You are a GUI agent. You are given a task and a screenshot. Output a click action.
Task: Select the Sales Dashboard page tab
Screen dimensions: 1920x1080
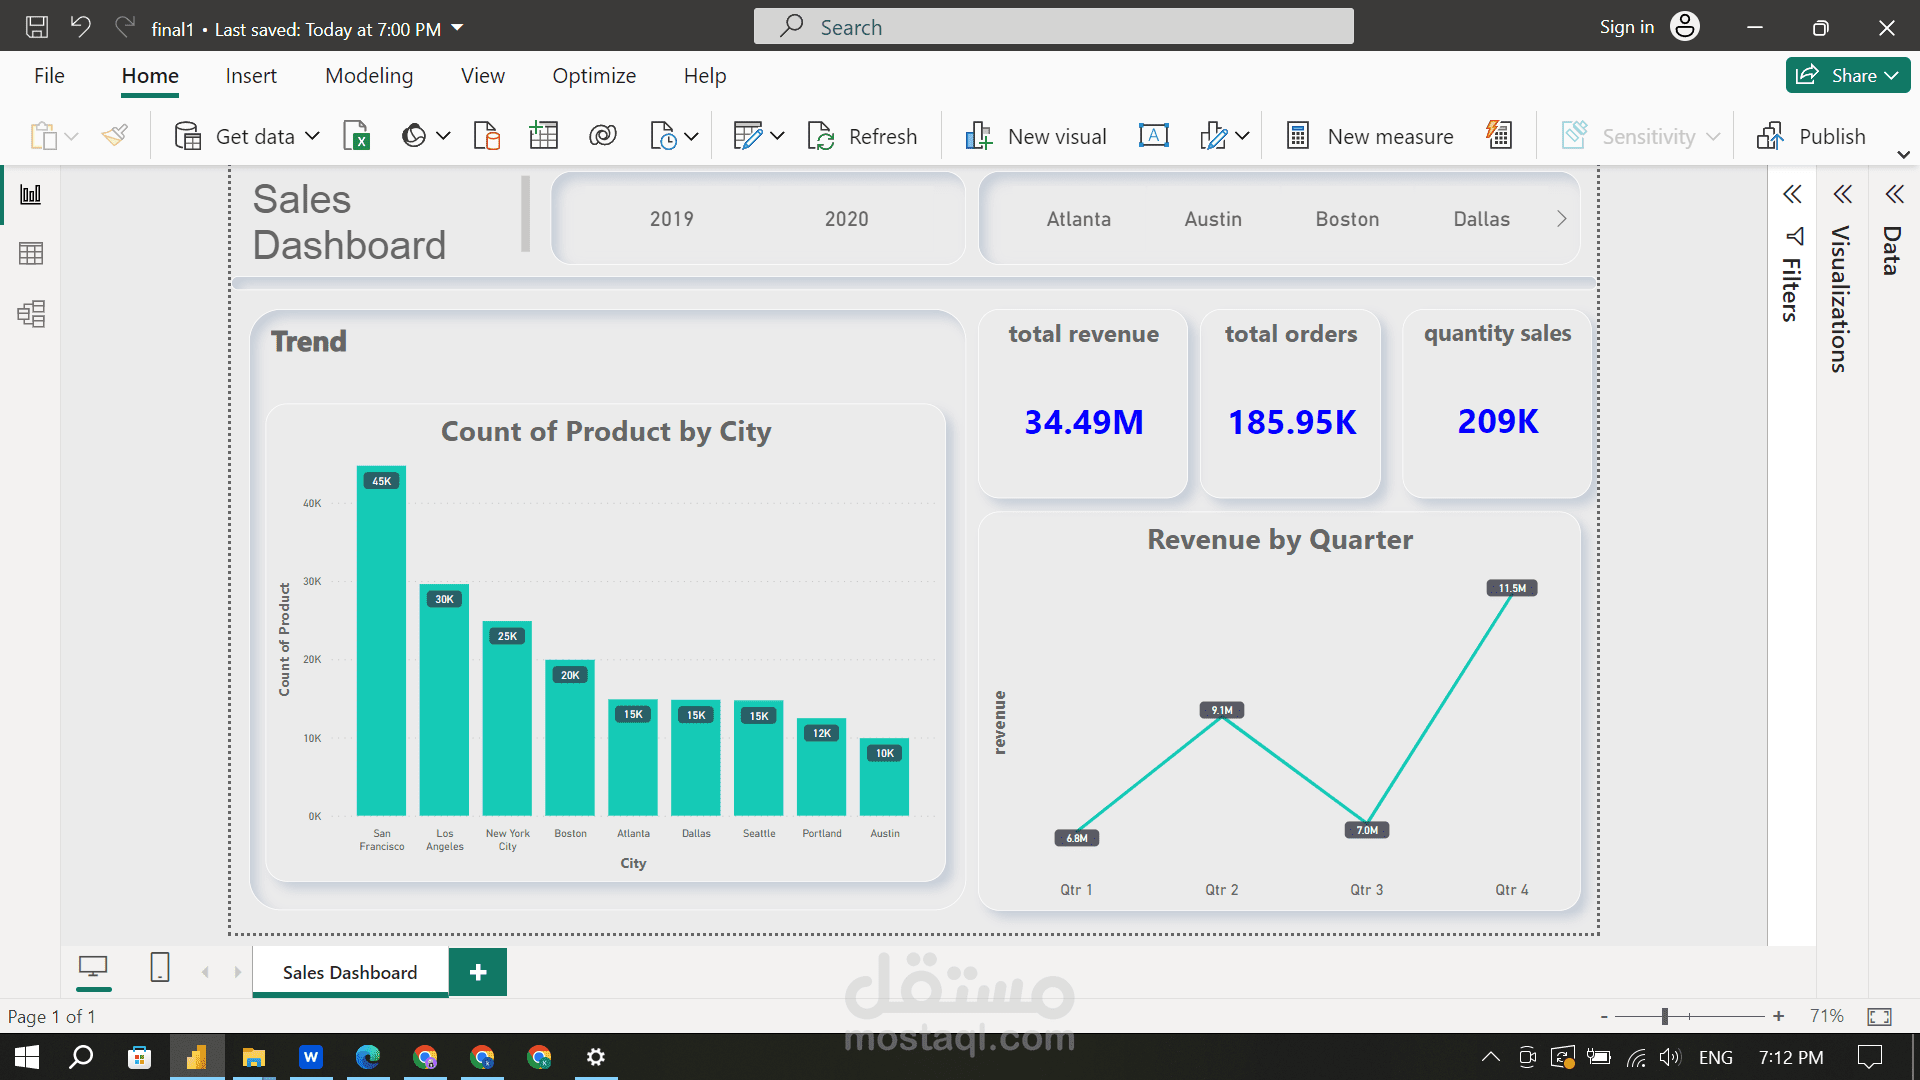click(x=350, y=972)
